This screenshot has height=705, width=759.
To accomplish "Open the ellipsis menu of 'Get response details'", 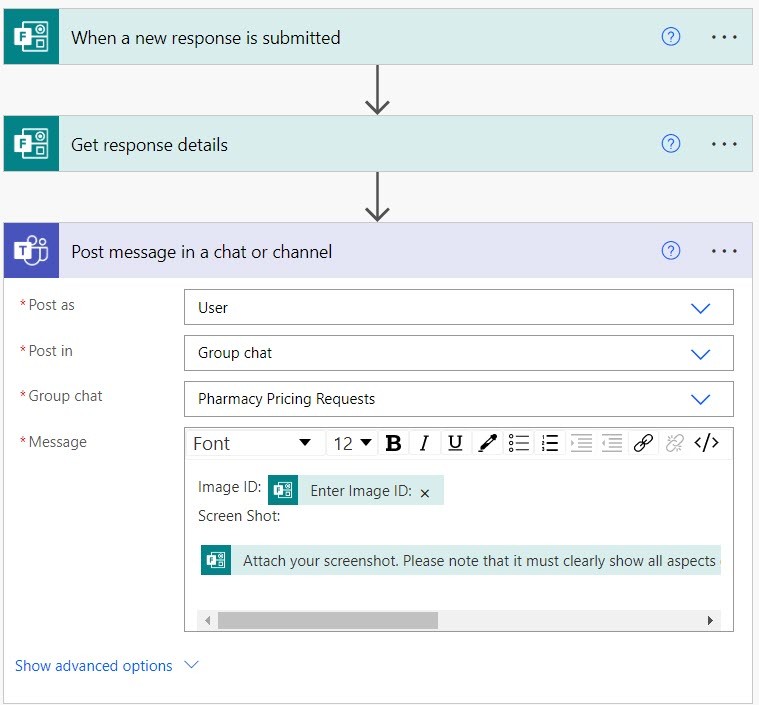I will pos(724,144).
